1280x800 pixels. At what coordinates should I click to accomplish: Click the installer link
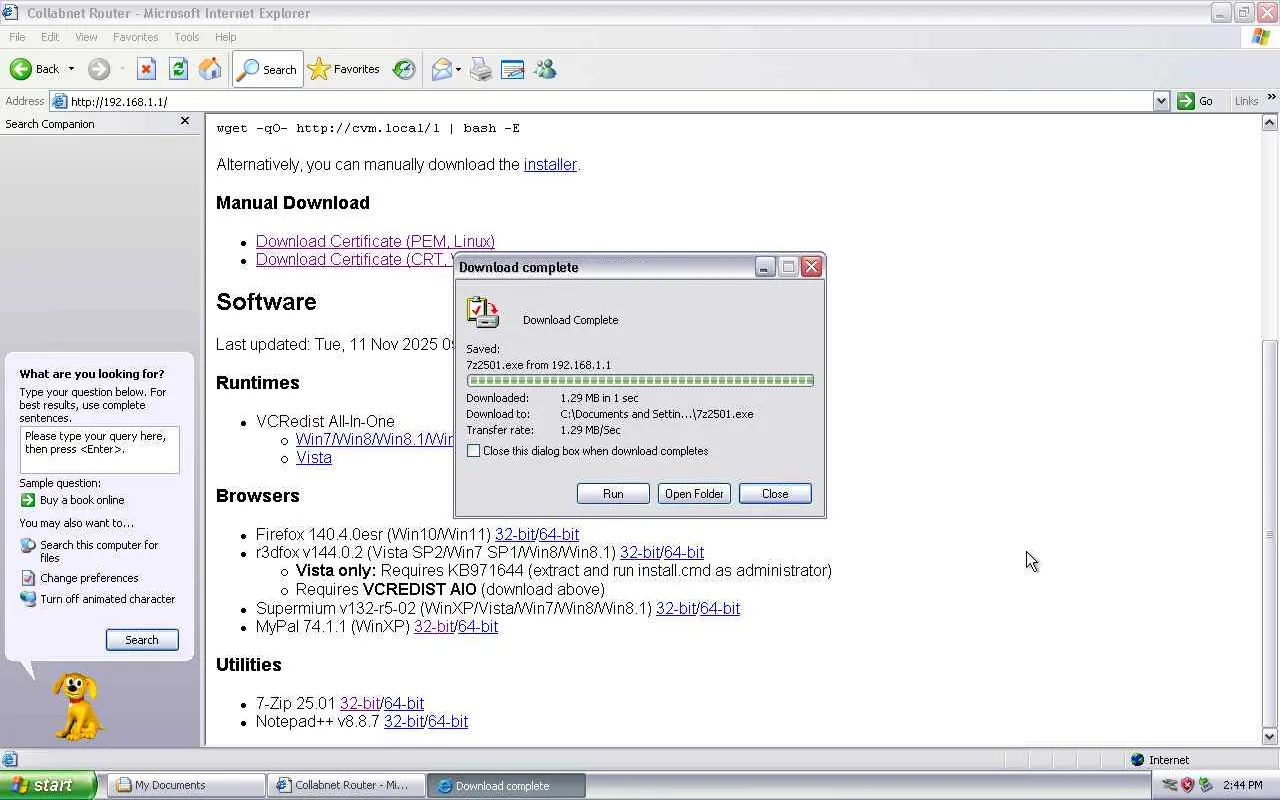point(550,164)
